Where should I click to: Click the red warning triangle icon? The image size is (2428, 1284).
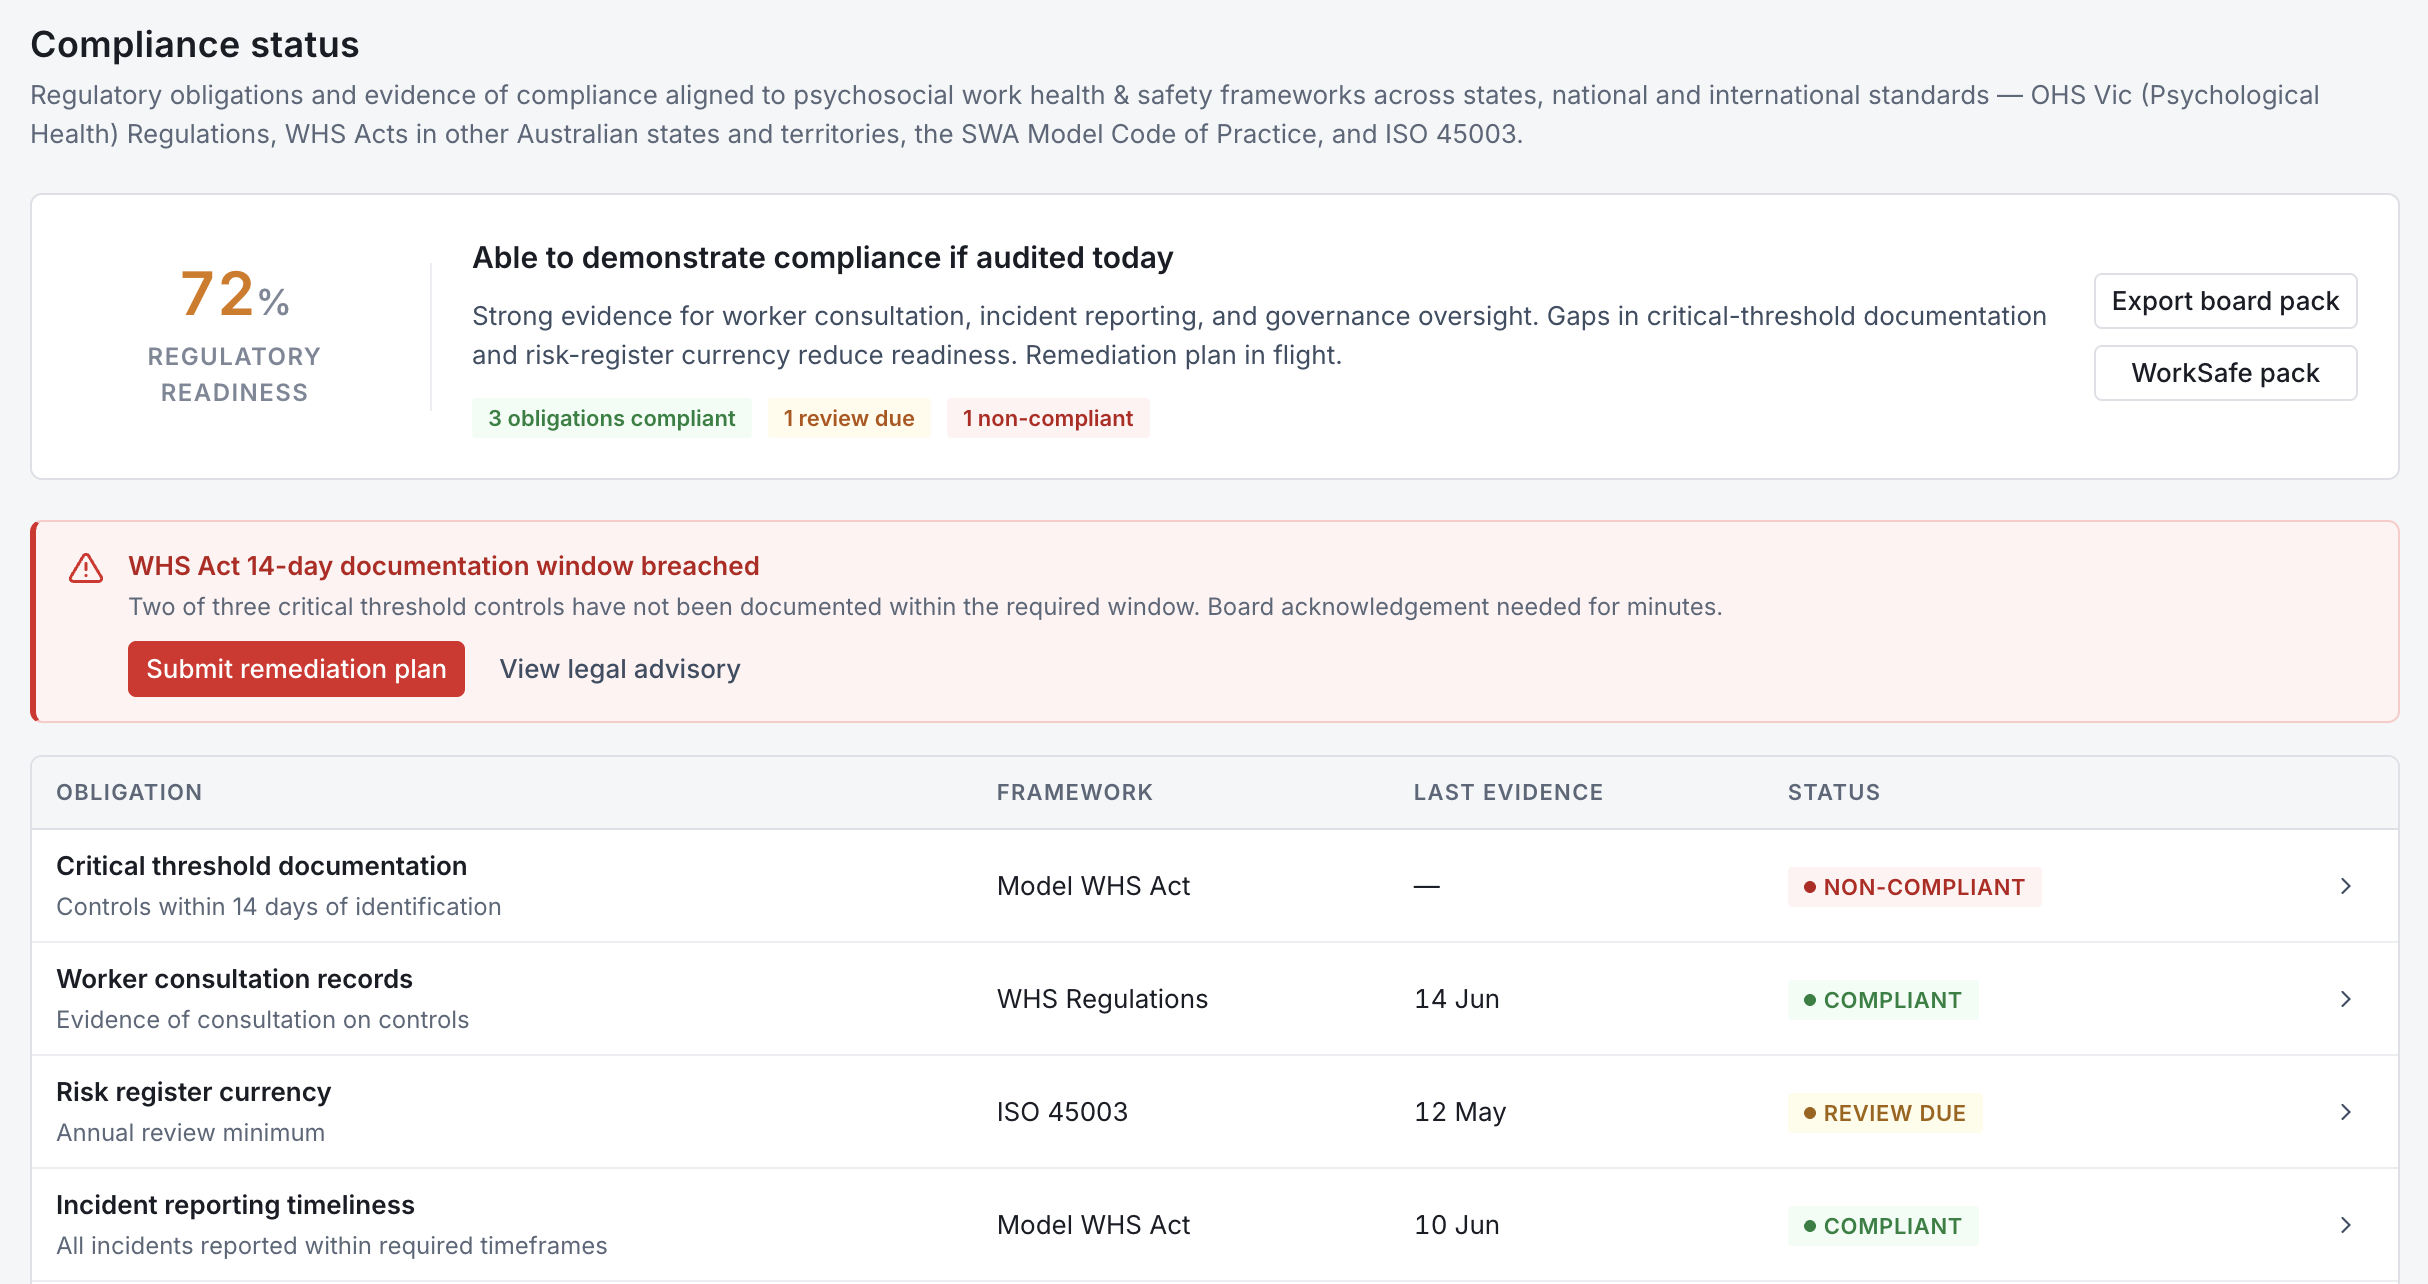pyautogui.click(x=86, y=568)
